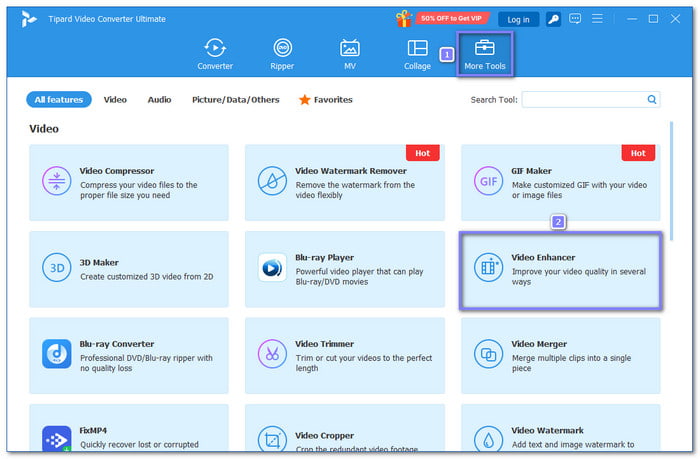Screen dimensions: 700x459
Task: Open the Video Watermark Remover tool
Action: 344,182
